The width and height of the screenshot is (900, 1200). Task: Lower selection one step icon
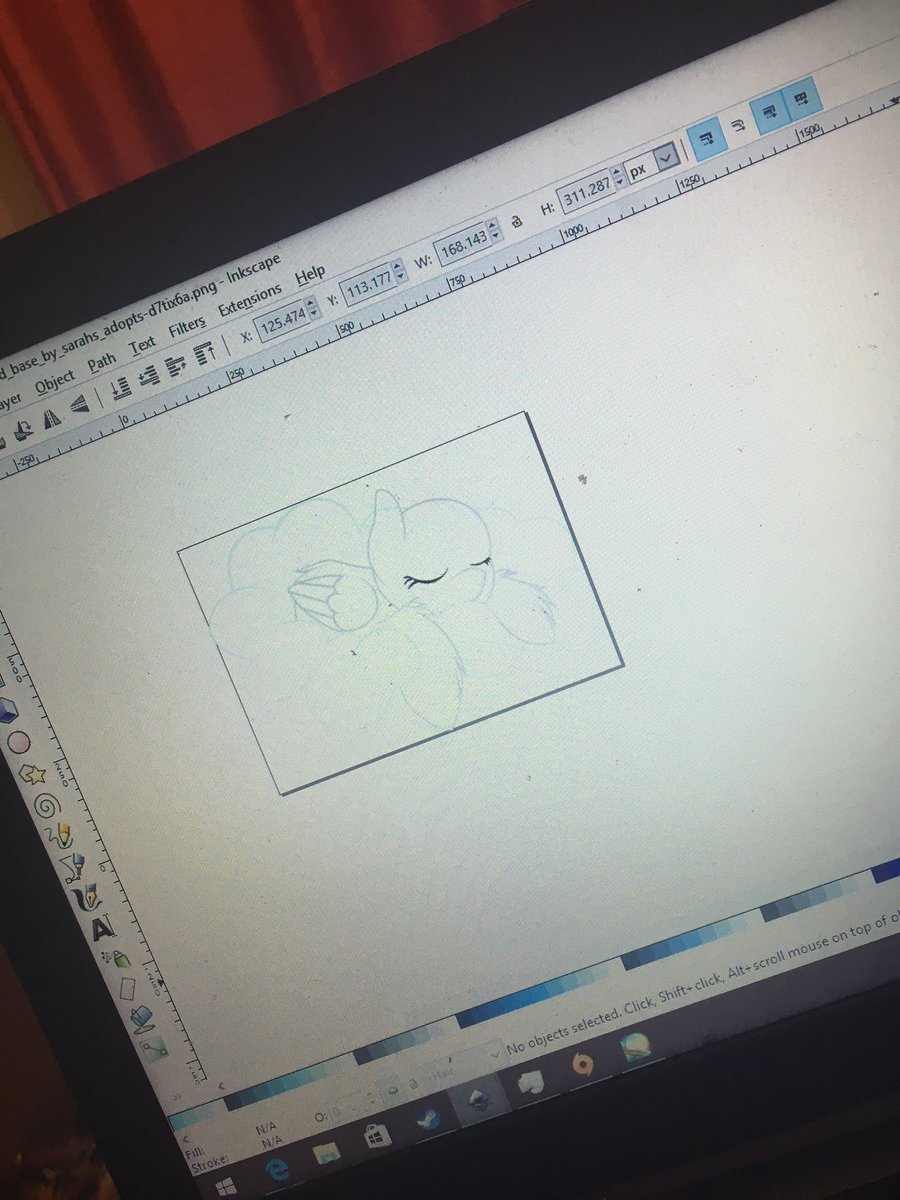click(x=150, y=376)
